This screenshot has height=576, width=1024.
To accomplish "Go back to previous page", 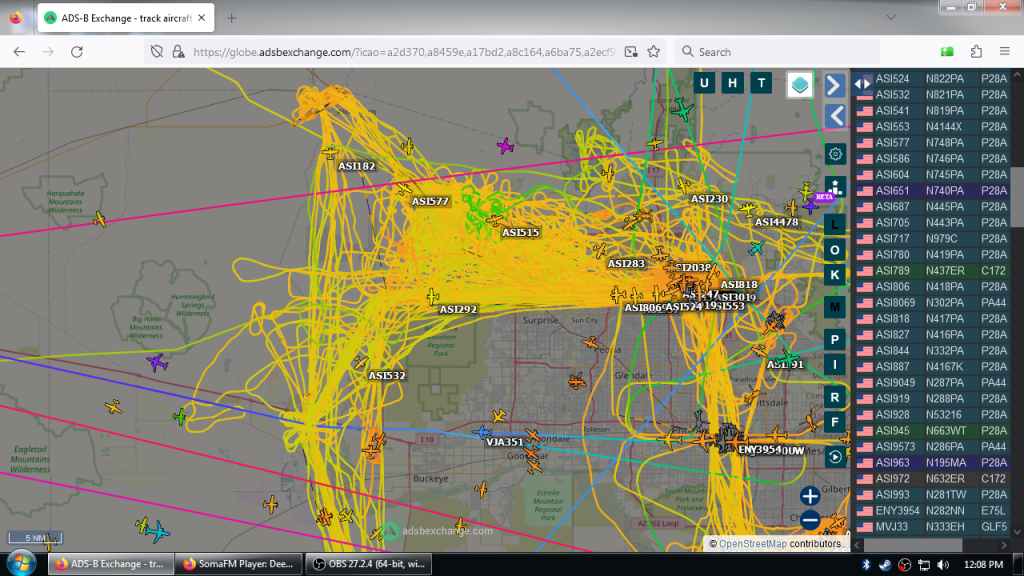I will click(x=19, y=52).
